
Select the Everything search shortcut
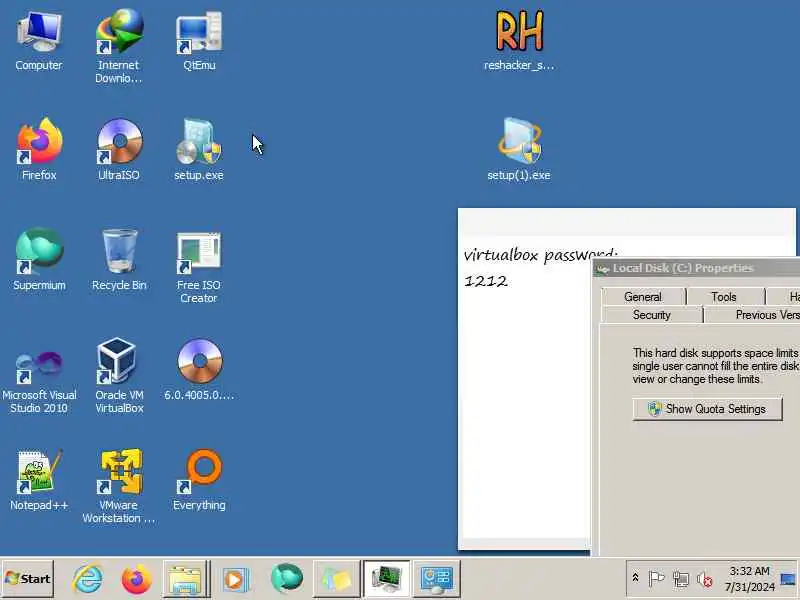199,480
